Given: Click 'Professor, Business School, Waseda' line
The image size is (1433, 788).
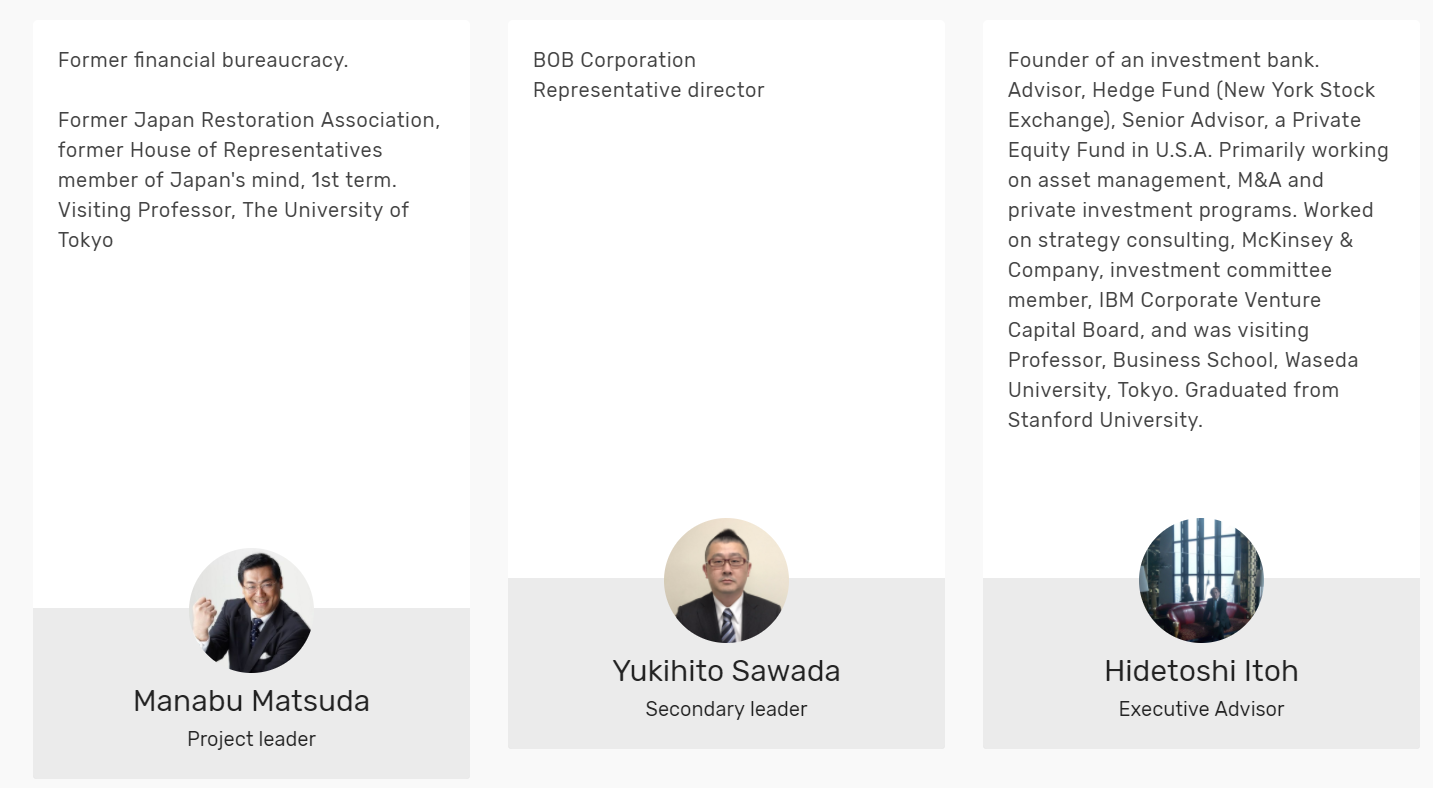Looking at the screenshot, I should pos(1183,360).
